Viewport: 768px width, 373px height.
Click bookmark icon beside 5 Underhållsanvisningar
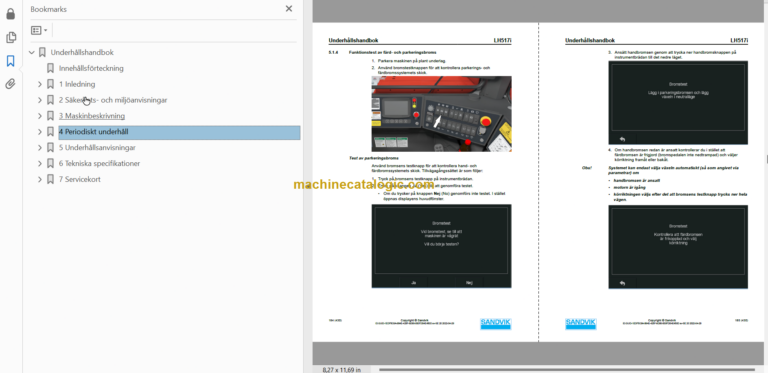50,147
